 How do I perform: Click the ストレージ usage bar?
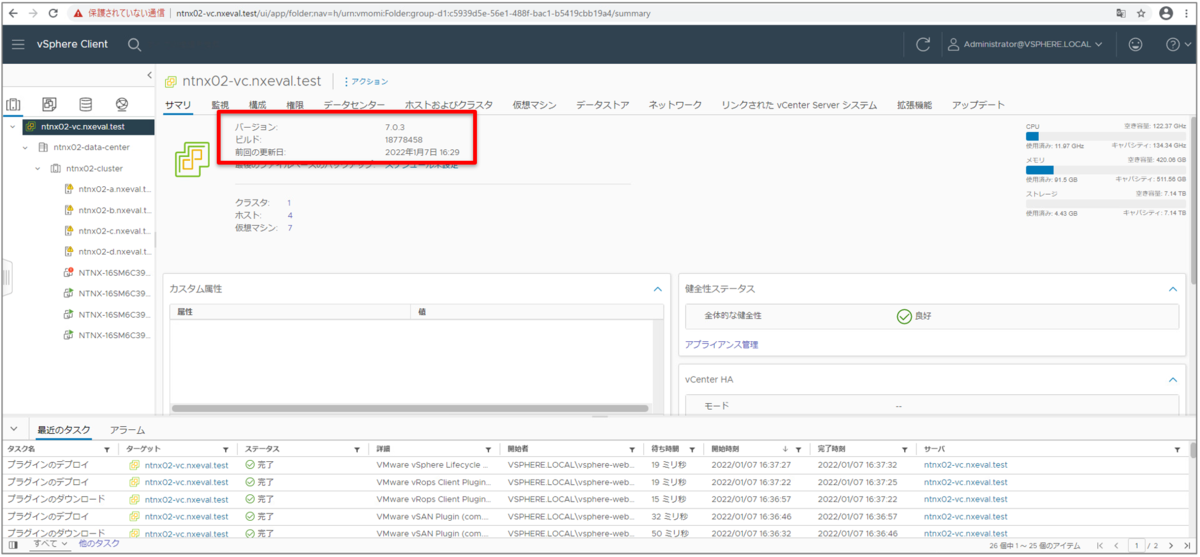[1105, 203]
